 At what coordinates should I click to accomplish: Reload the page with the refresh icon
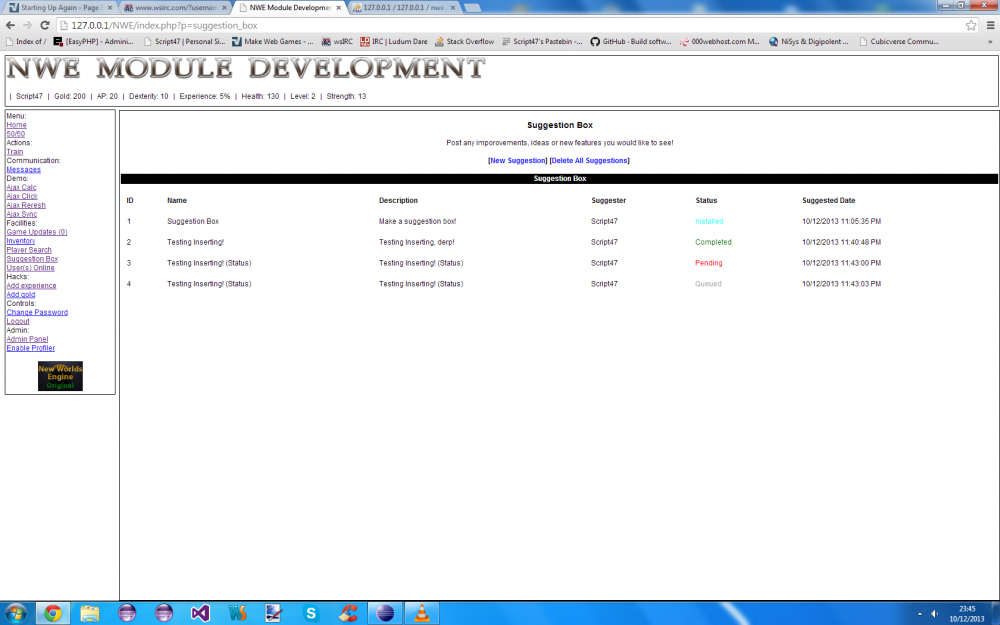pos(44,25)
